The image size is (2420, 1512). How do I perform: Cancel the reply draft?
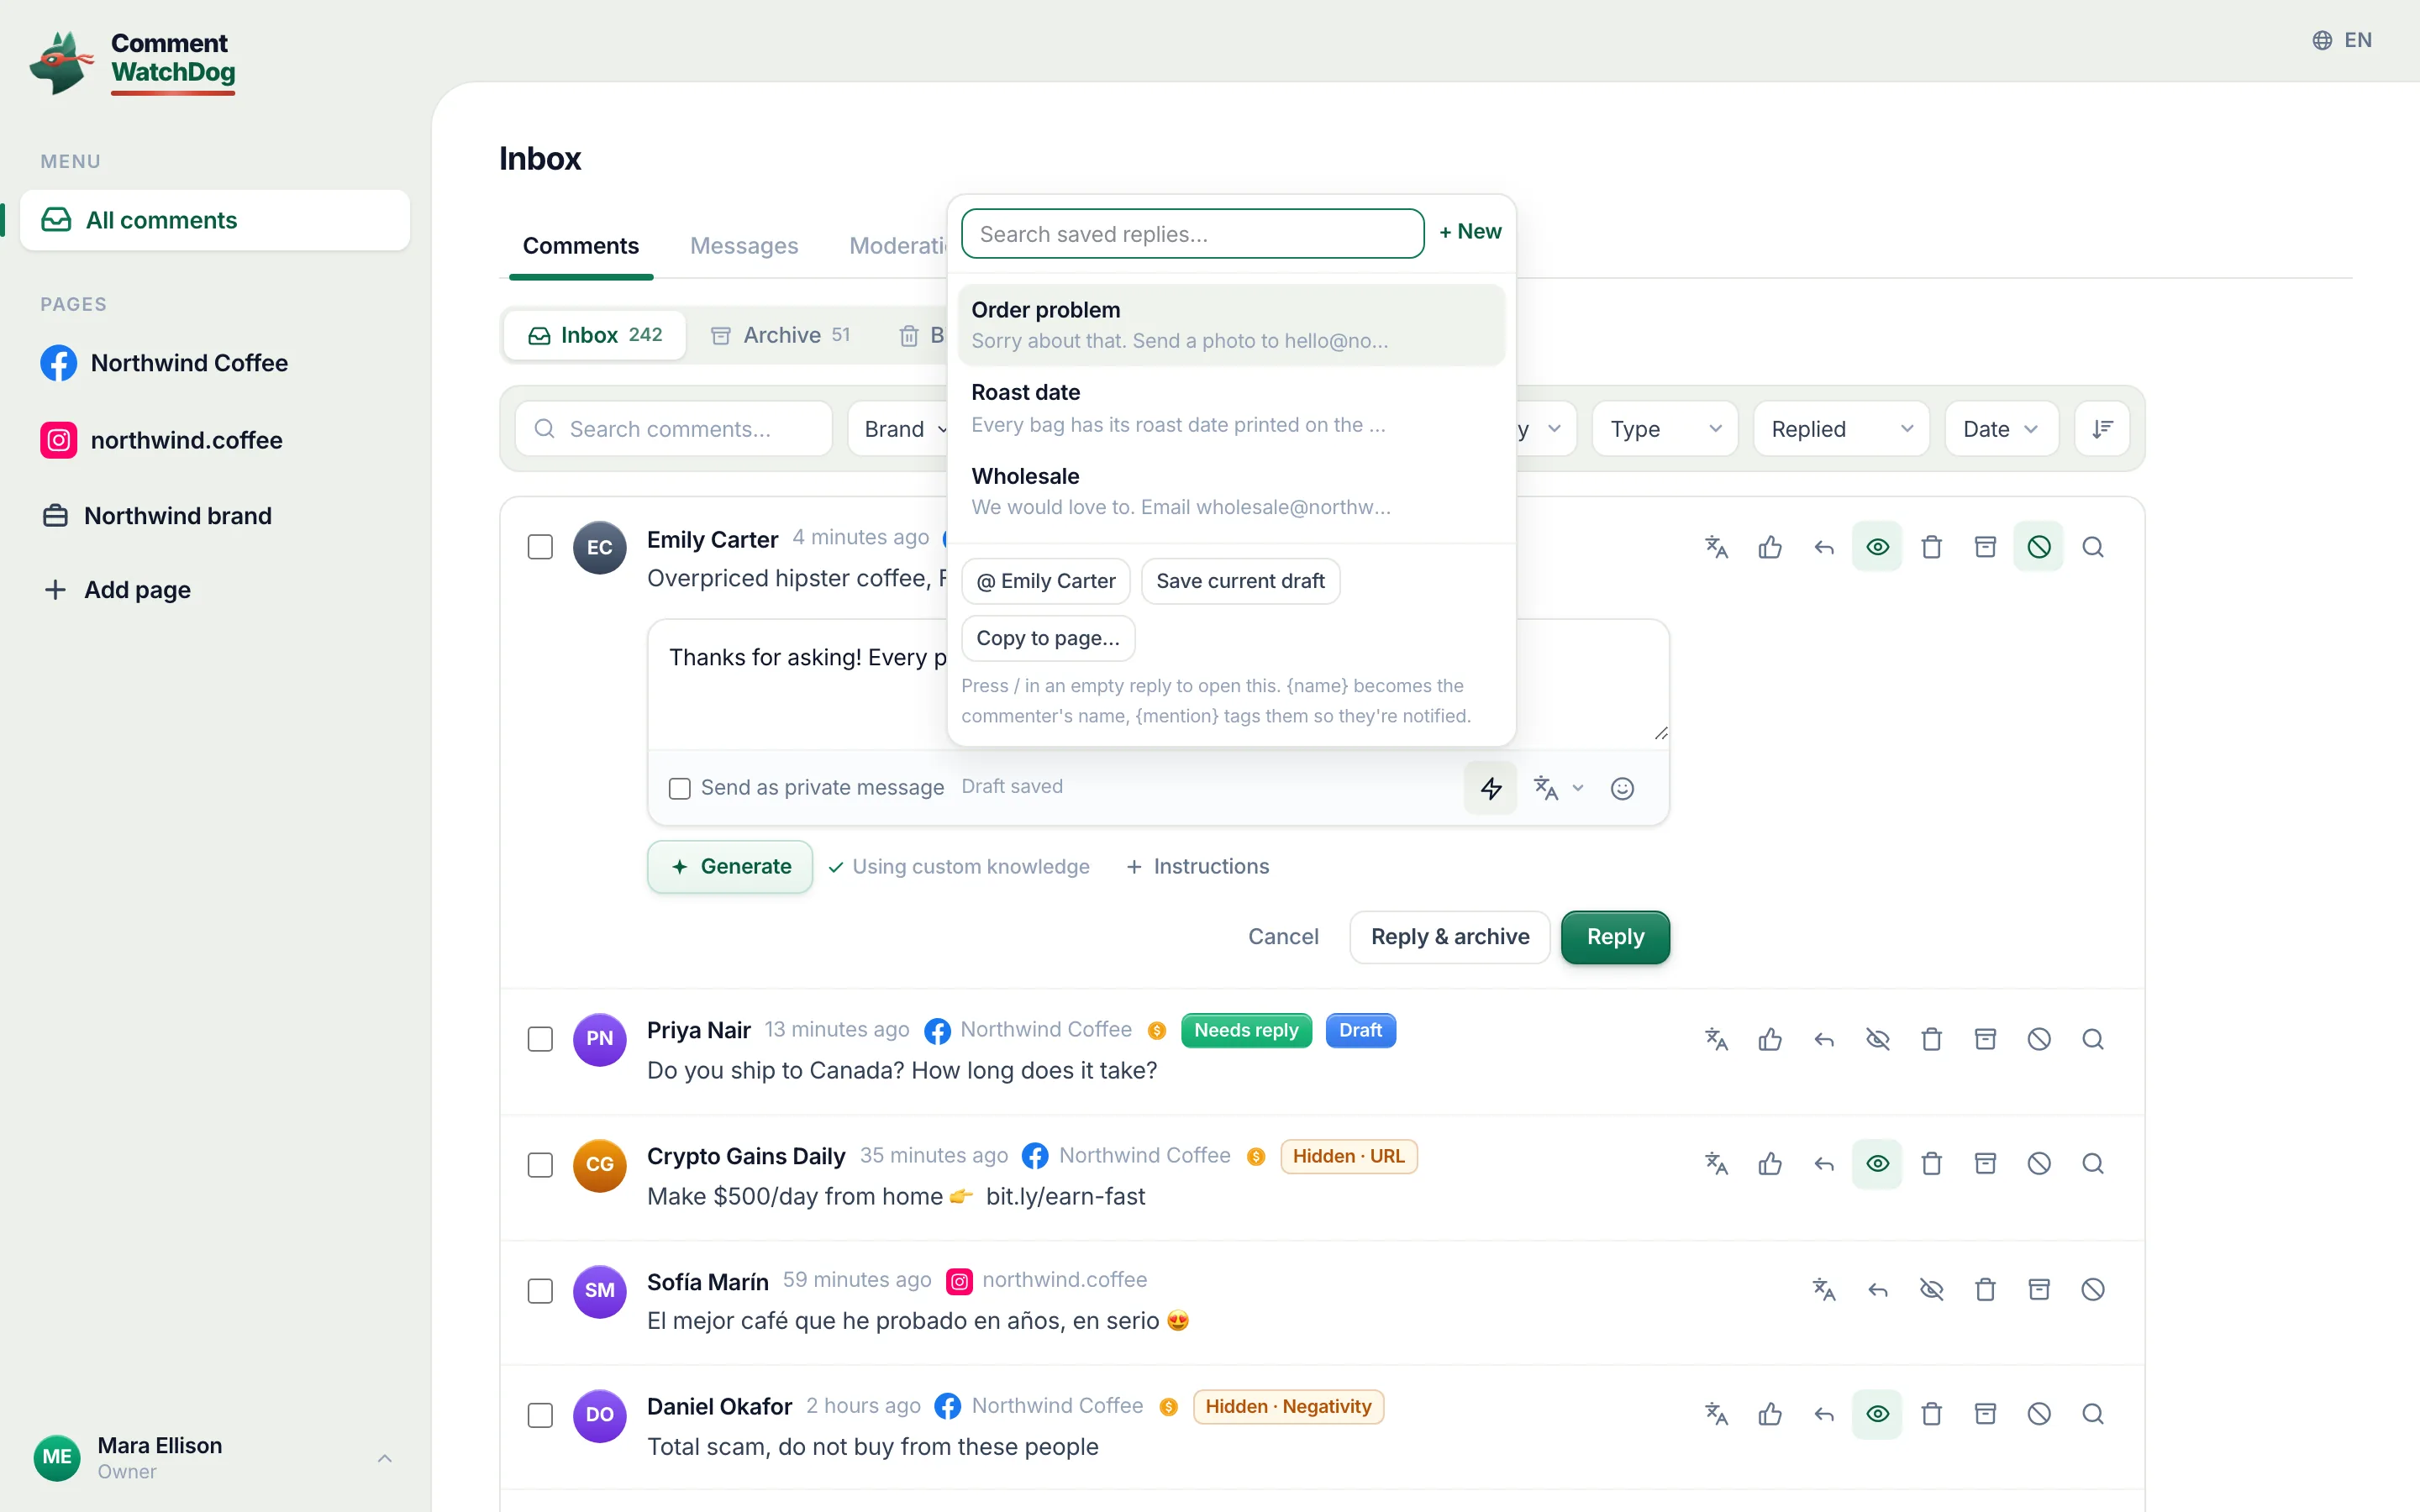coord(1283,937)
